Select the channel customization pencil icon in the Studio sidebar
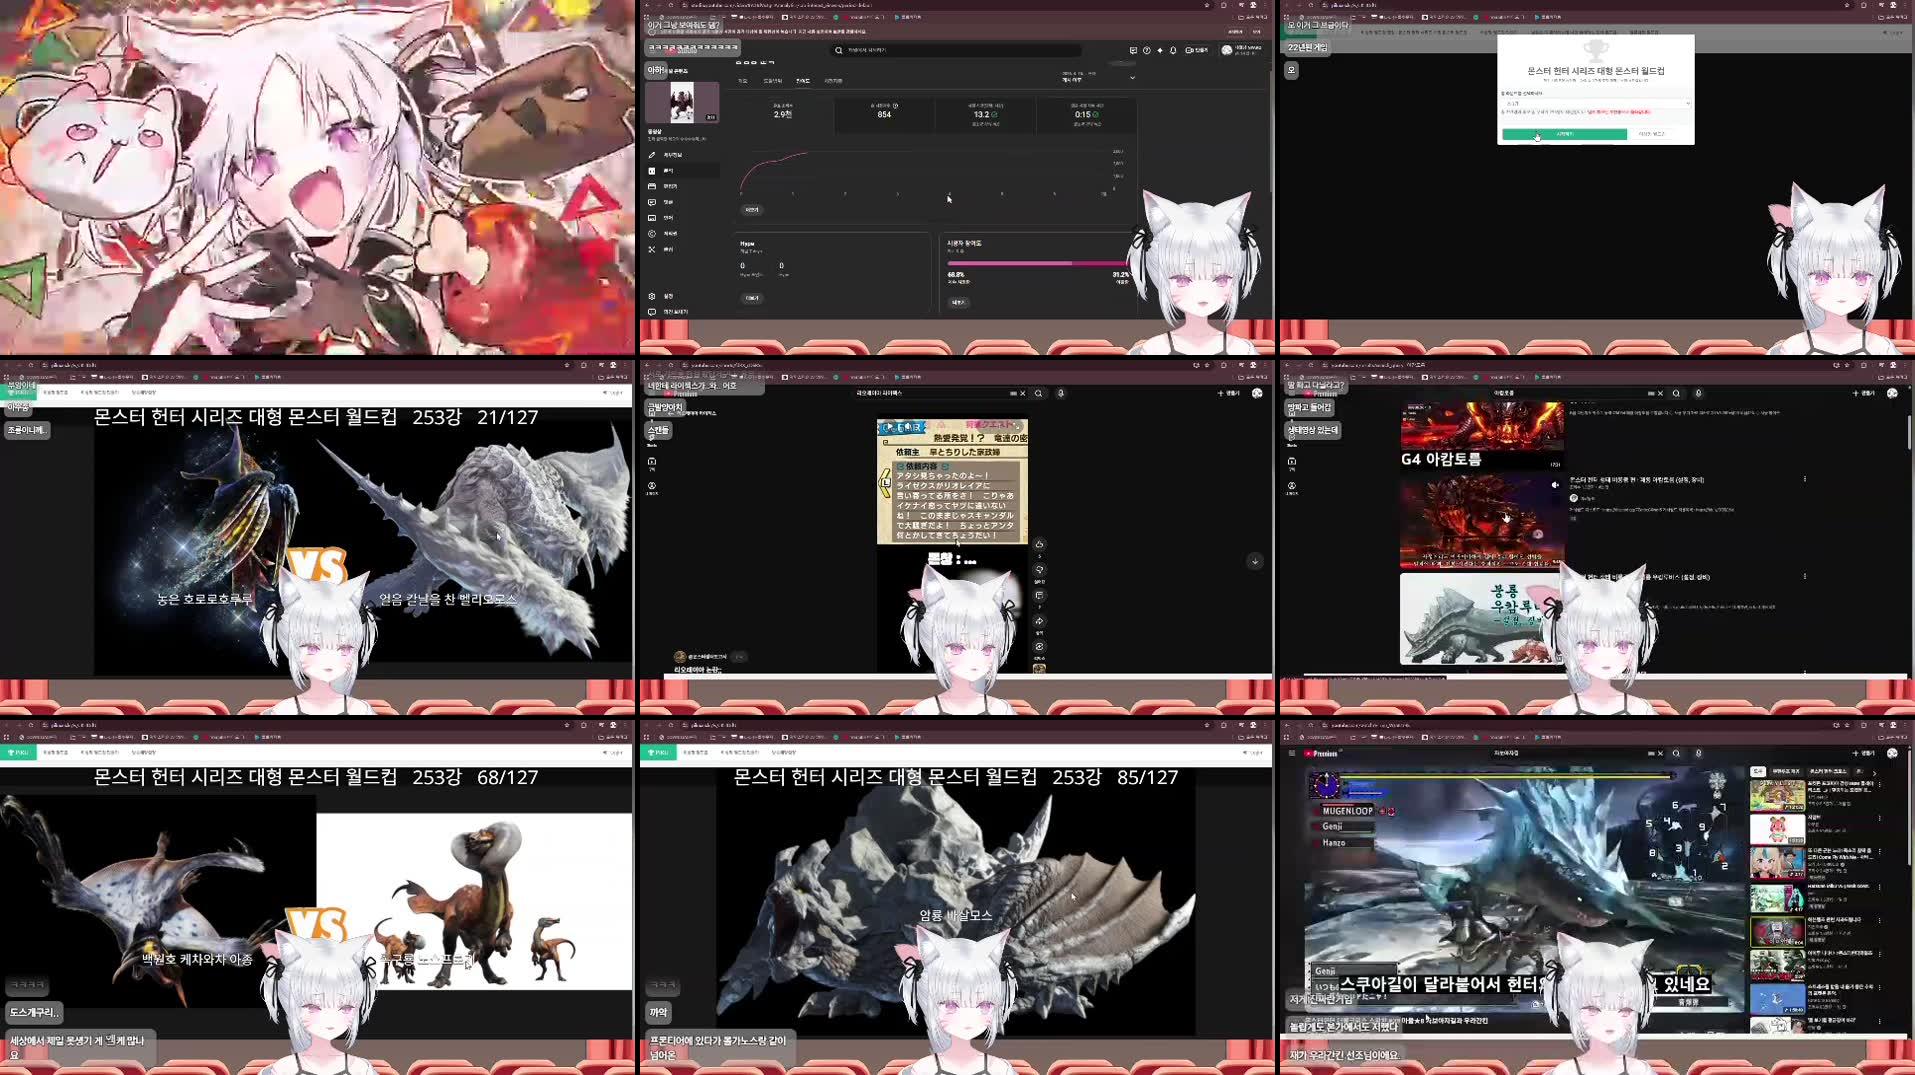Screen dimensions: 1915x1075 tap(651, 155)
